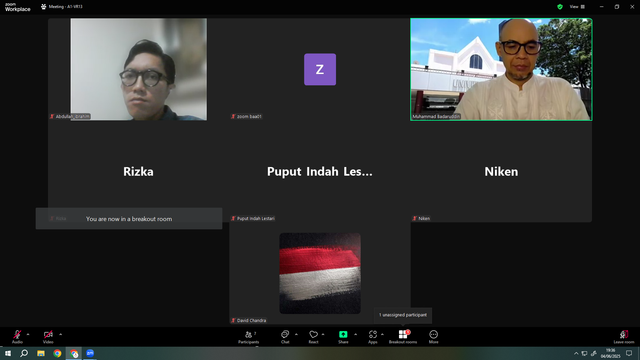The height and width of the screenshot is (360, 640).
Task: Click the purple Z avatar
Action: (x=320, y=69)
